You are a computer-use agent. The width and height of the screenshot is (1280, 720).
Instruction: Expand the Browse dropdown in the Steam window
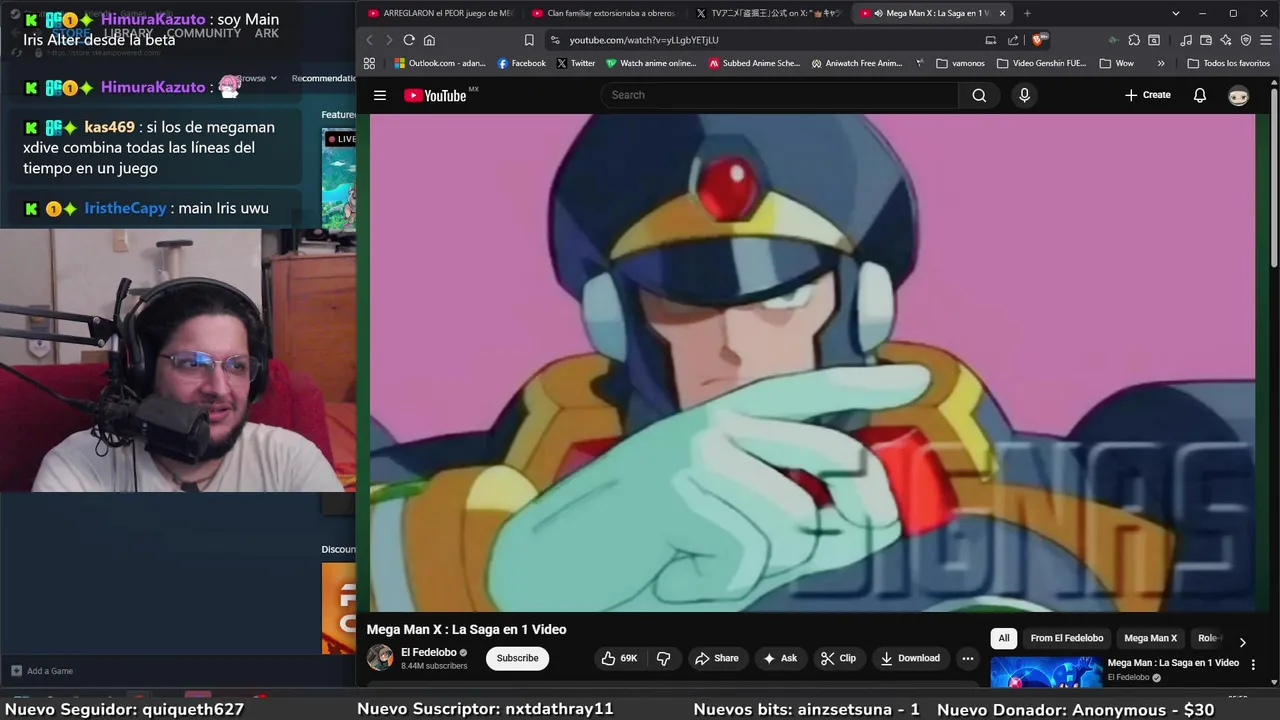(x=257, y=78)
